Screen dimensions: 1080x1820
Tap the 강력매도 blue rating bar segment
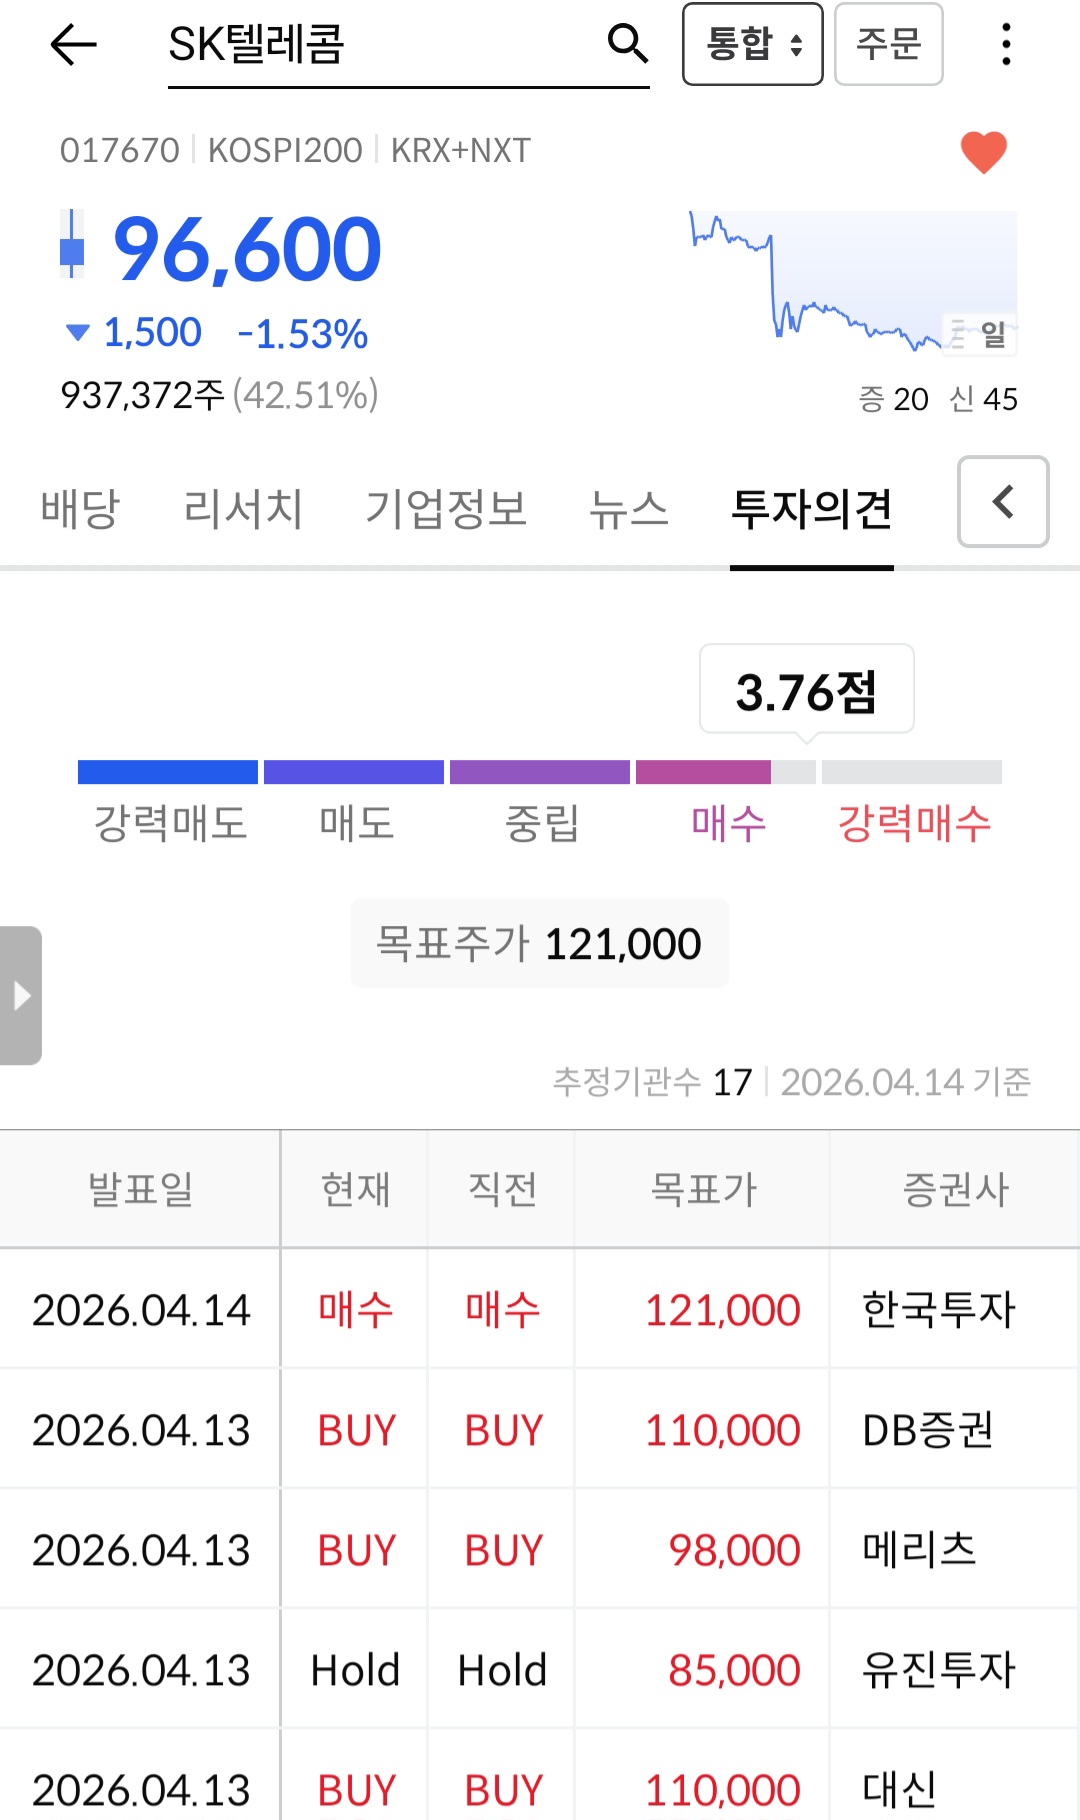[168, 772]
